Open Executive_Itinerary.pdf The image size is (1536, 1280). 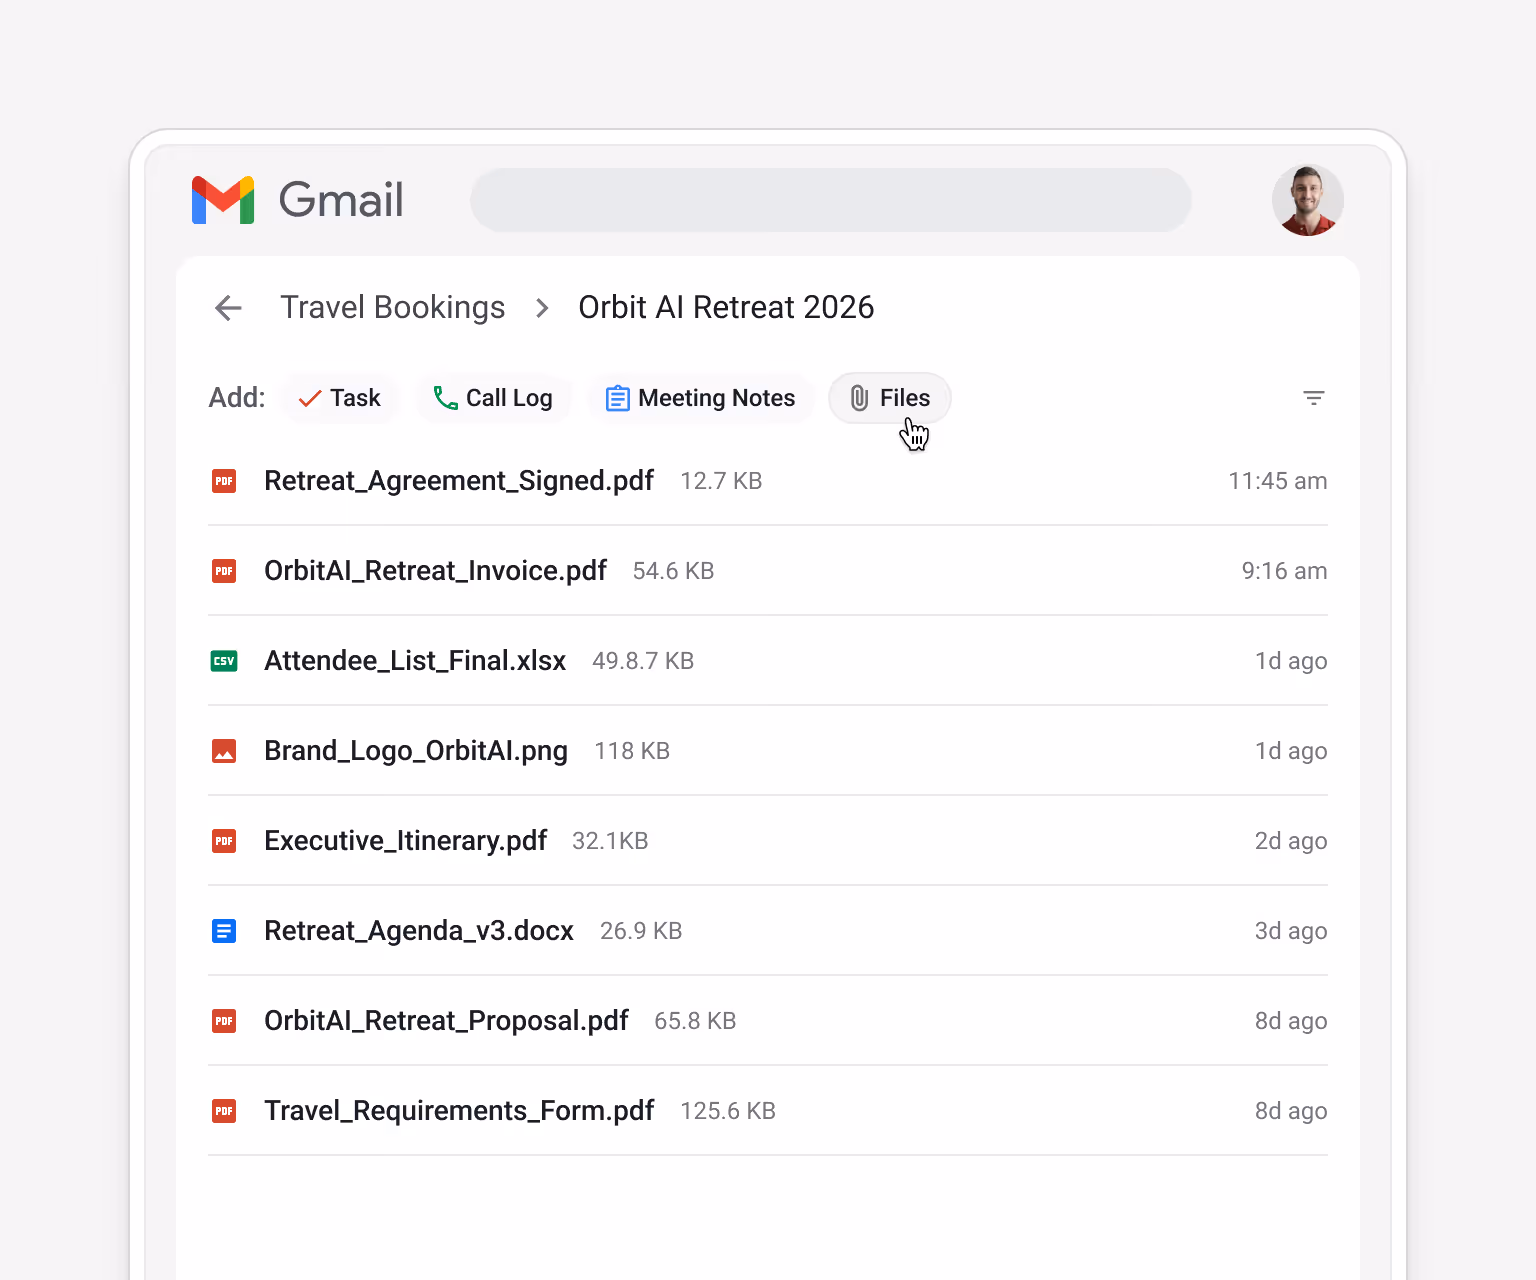tap(405, 841)
